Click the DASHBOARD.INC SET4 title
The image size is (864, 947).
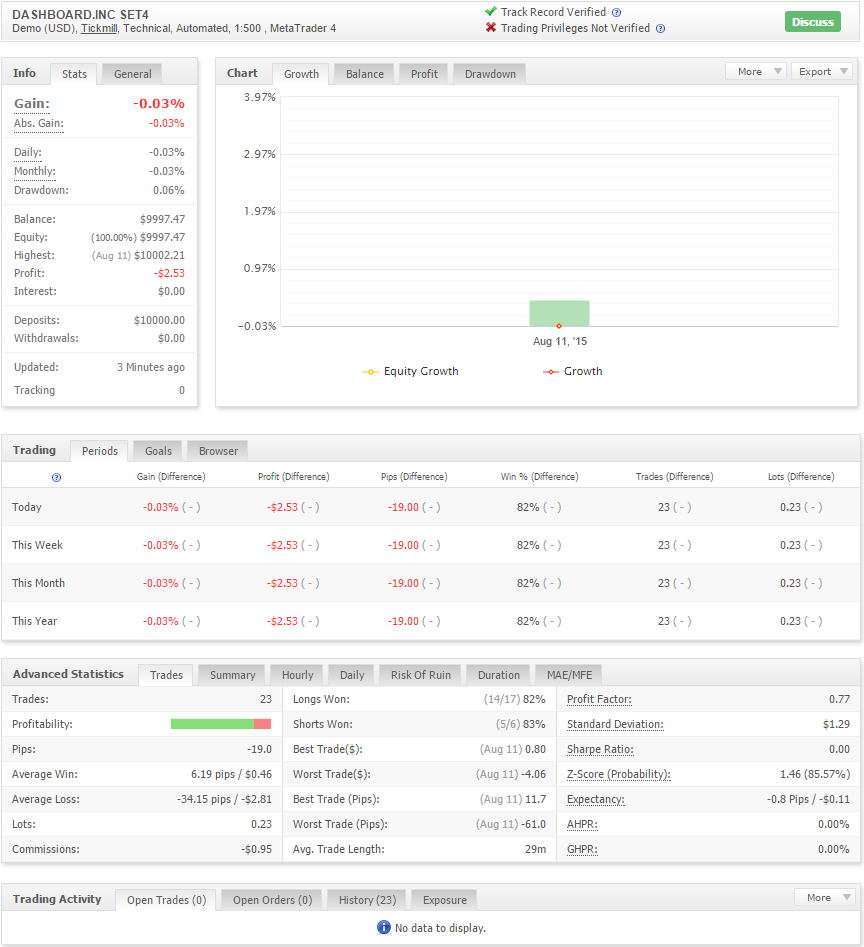[x=80, y=14]
